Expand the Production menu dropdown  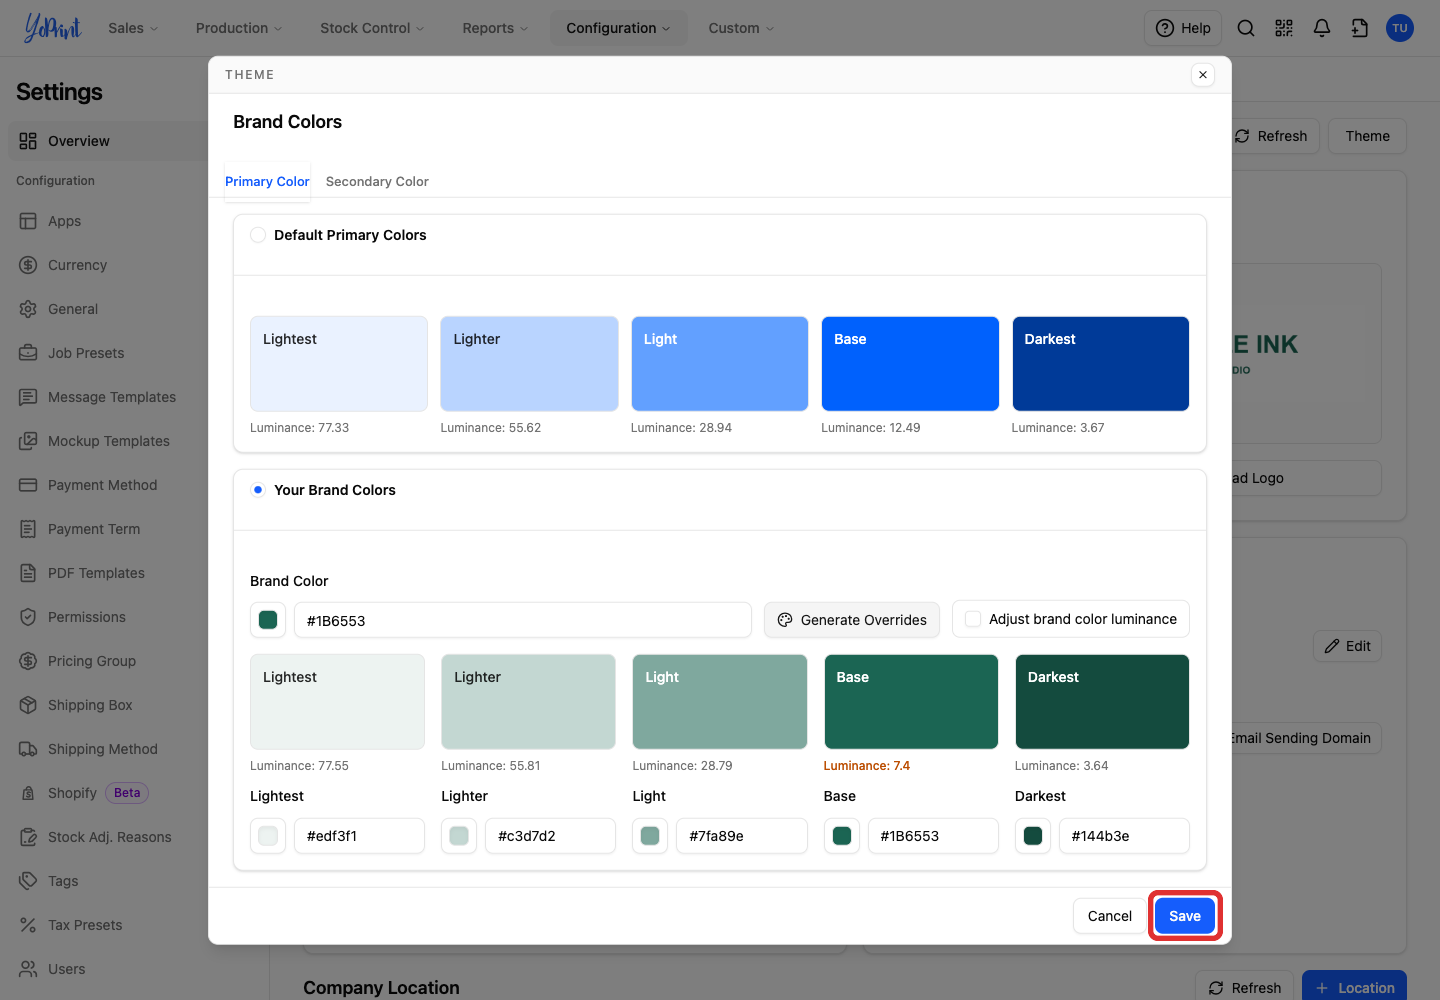(239, 28)
